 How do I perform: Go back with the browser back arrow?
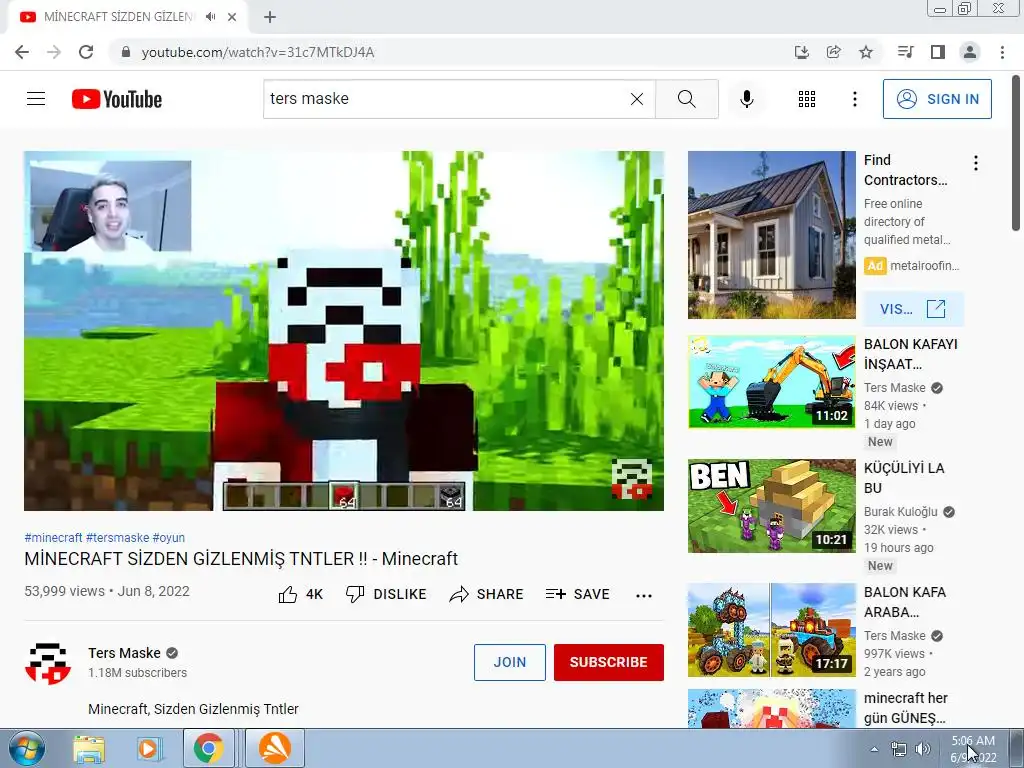click(x=22, y=52)
